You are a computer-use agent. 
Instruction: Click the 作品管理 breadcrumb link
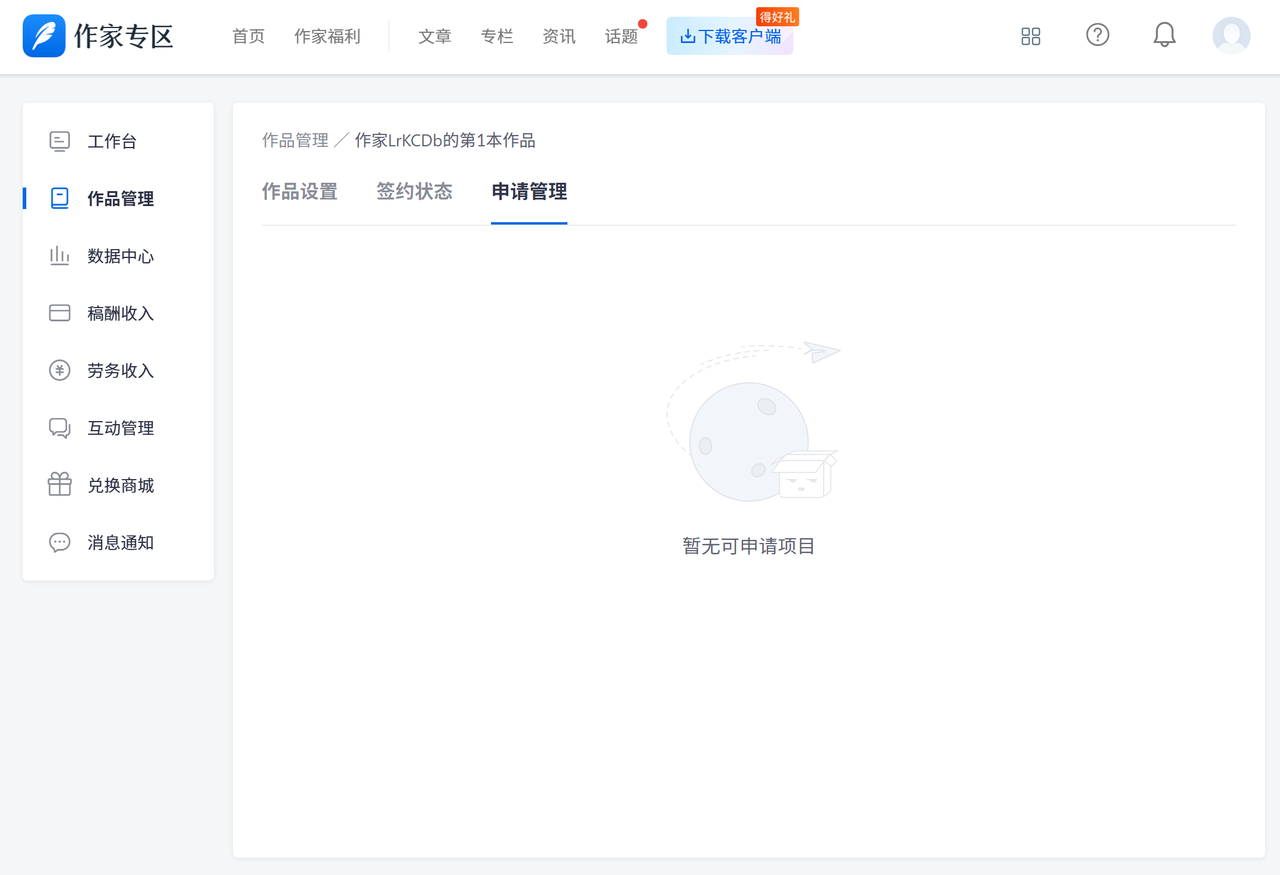[295, 141]
